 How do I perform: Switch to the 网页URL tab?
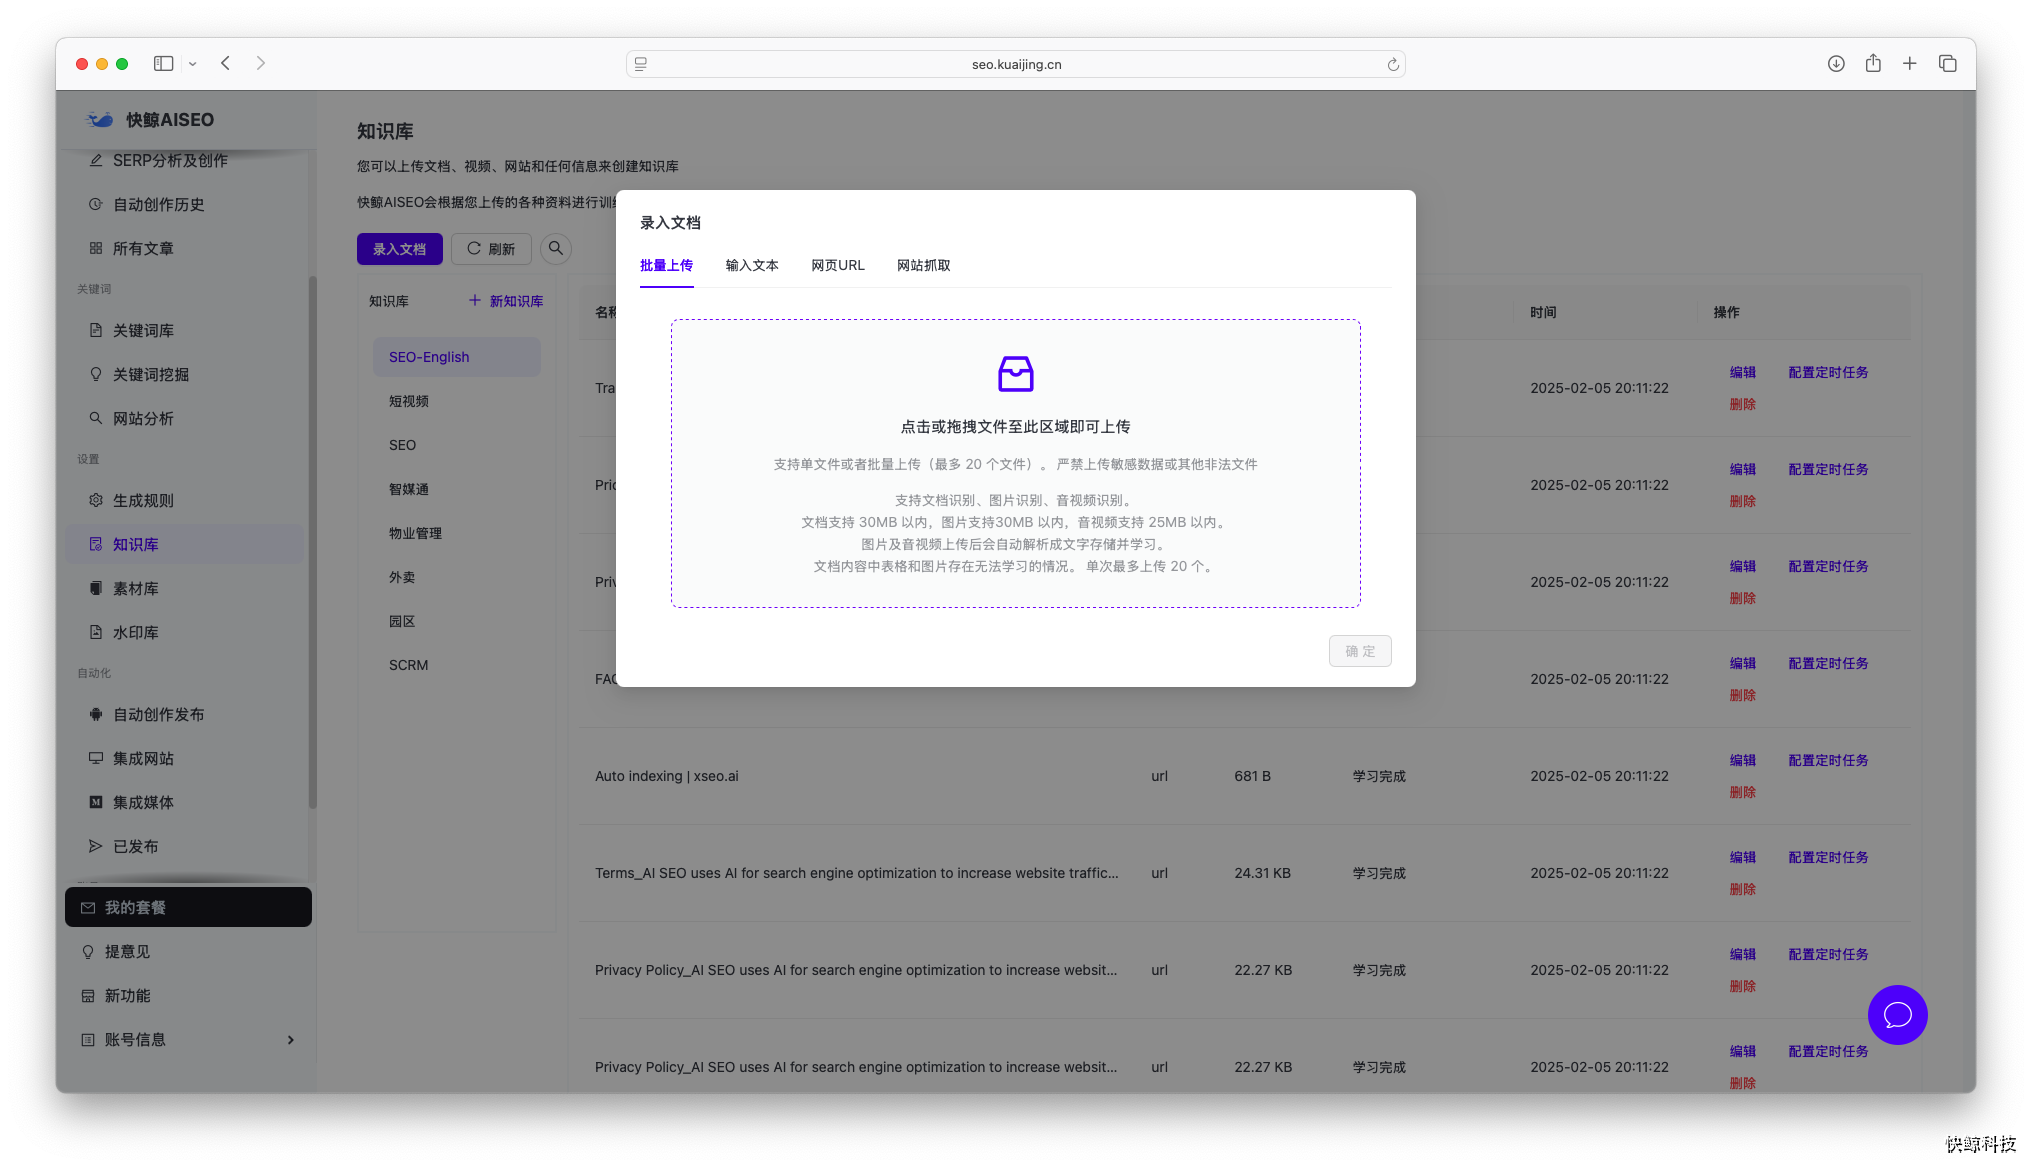point(838,265)
